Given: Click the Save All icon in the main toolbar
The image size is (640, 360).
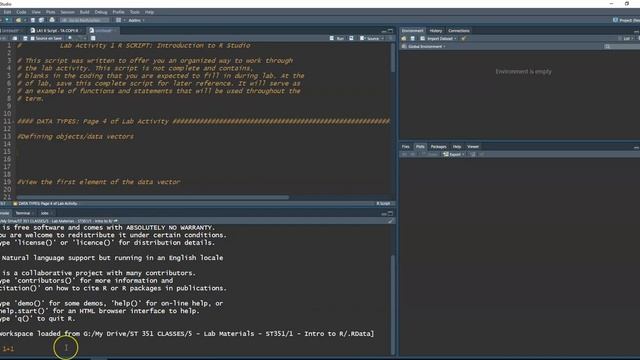Looking at the screenshot, I should coord(41,20).
